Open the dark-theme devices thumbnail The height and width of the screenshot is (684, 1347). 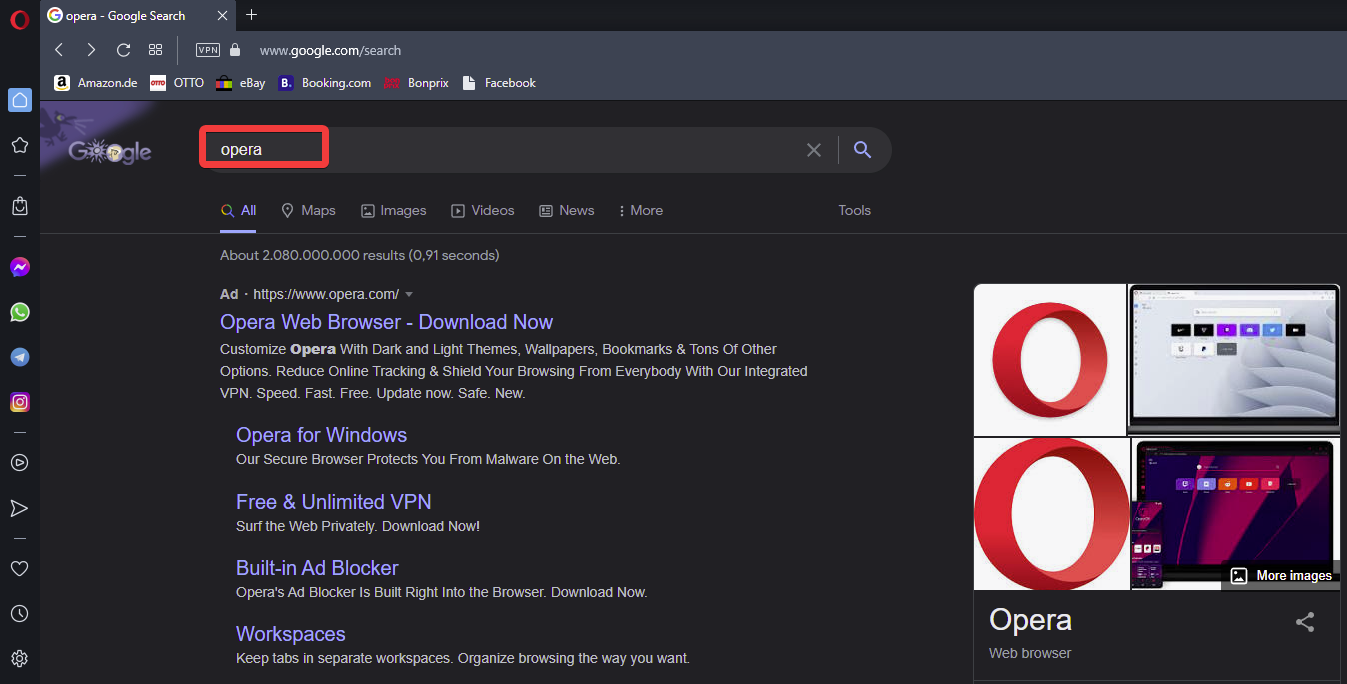point(1236,514)
